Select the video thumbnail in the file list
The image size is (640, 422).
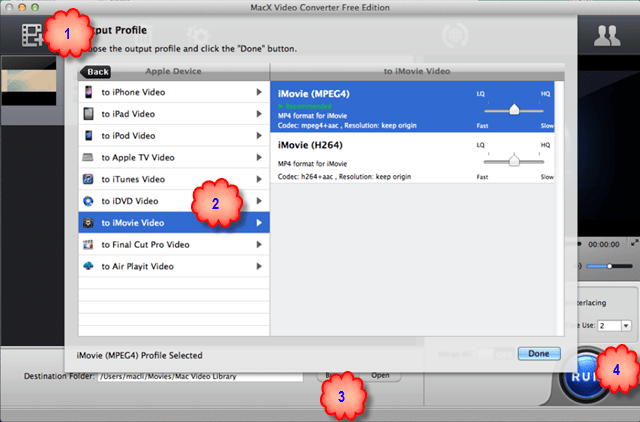(29, 81)
